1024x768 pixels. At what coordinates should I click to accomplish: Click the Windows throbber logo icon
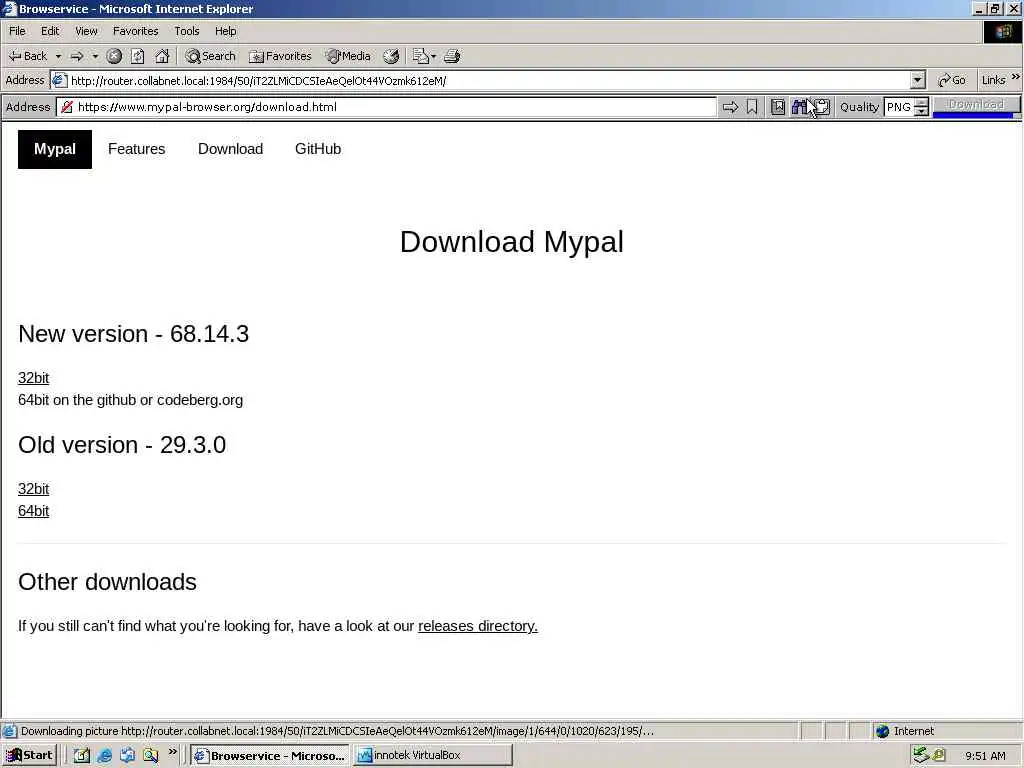[1003, 32]
